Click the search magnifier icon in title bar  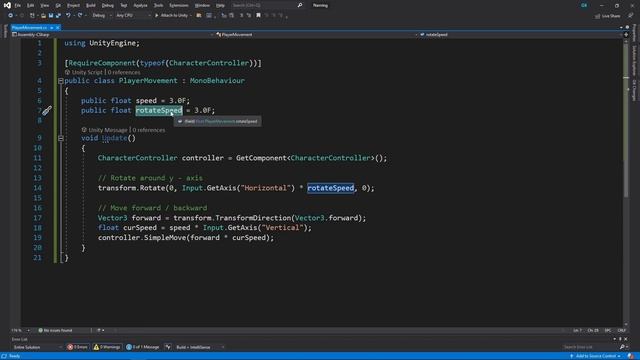pyautogui.click(x=300, y=5)
